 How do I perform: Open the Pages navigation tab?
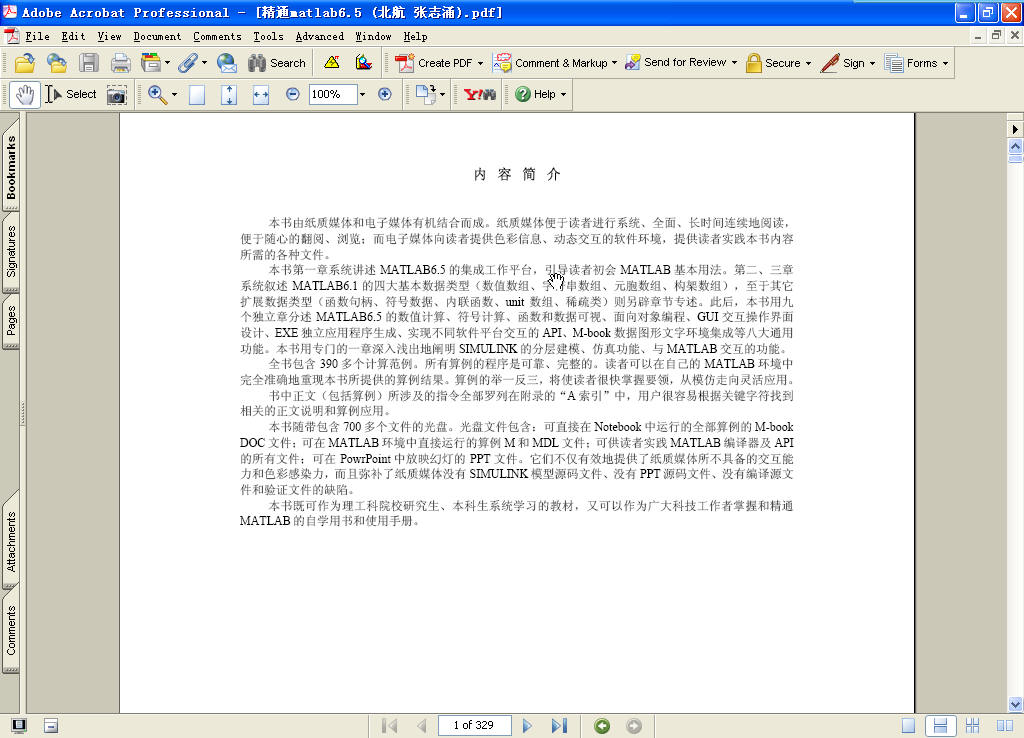click(11, 321)
